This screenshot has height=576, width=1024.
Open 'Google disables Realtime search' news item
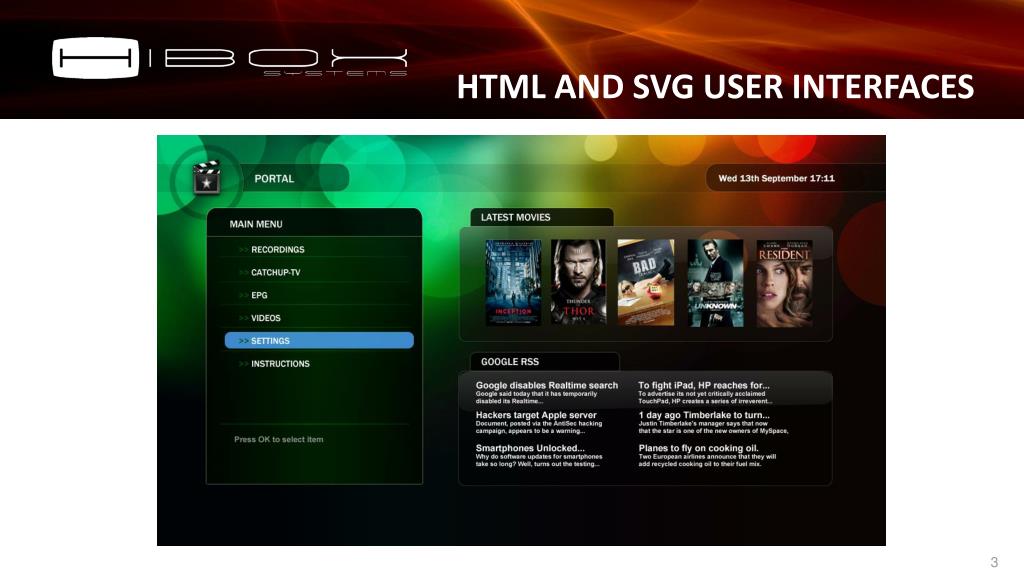point(547,392)
